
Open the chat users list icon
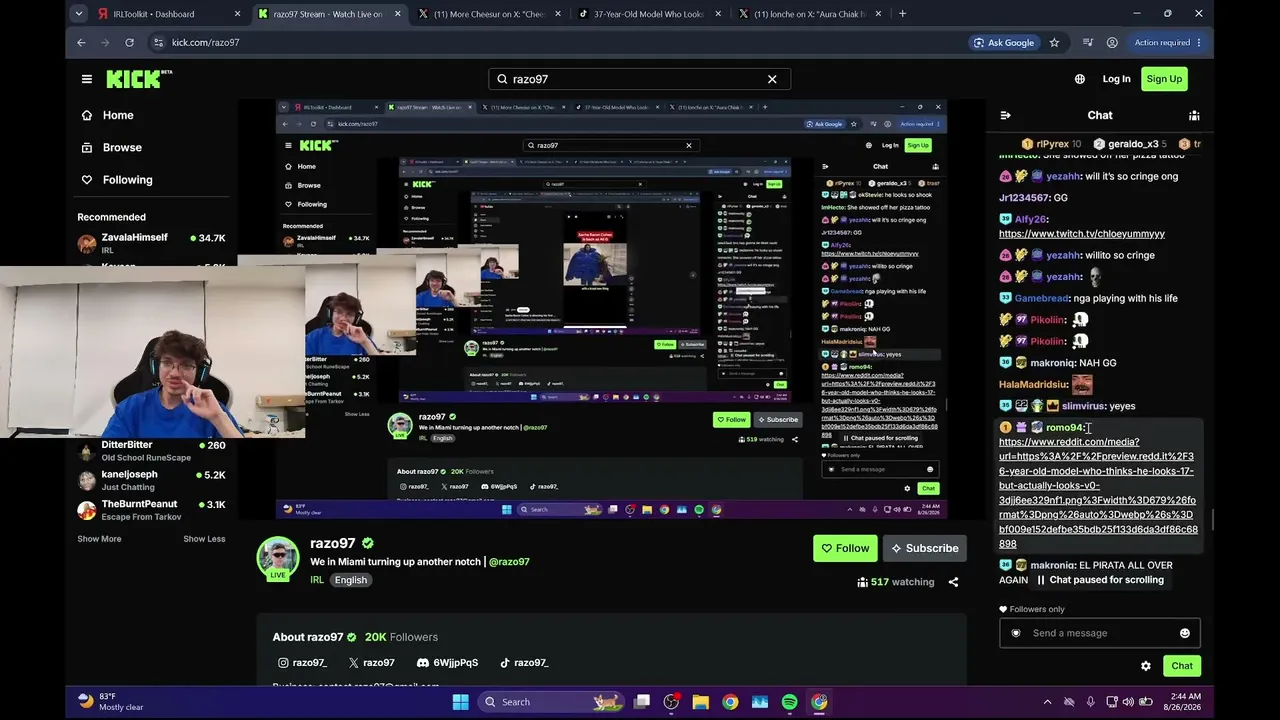tap(1194, 115)
